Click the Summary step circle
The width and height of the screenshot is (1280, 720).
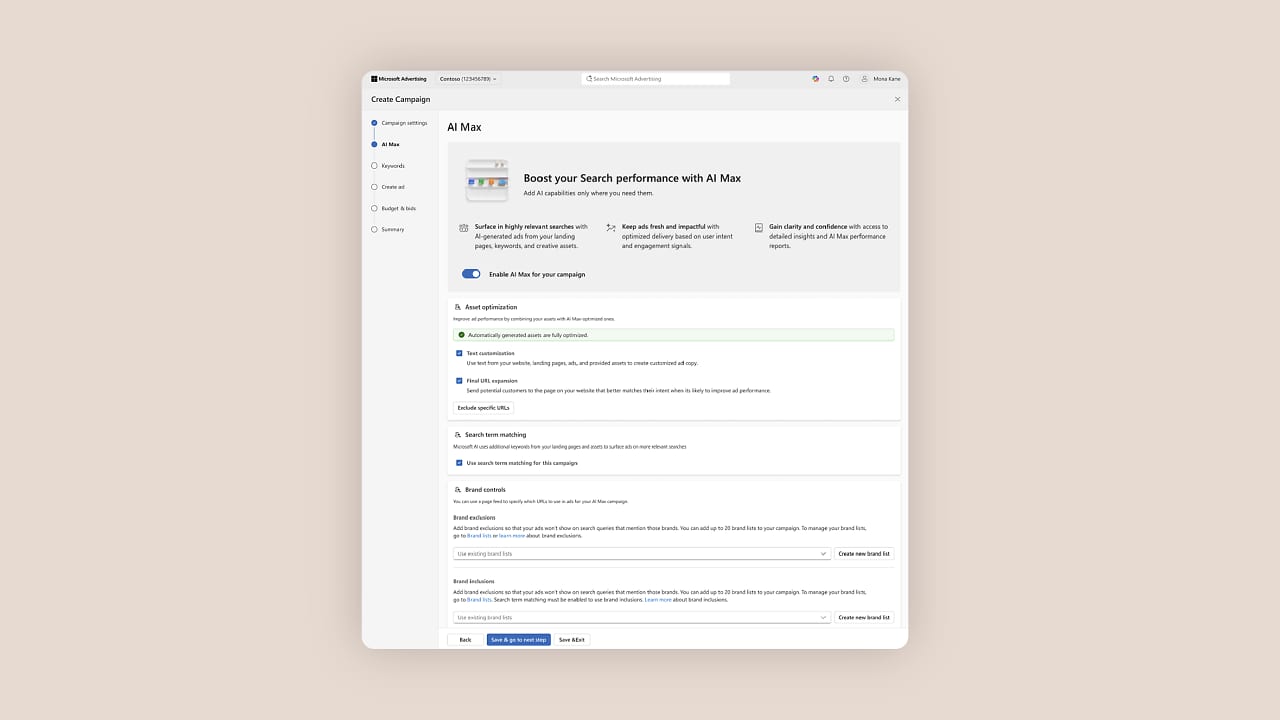click(374, 229)
